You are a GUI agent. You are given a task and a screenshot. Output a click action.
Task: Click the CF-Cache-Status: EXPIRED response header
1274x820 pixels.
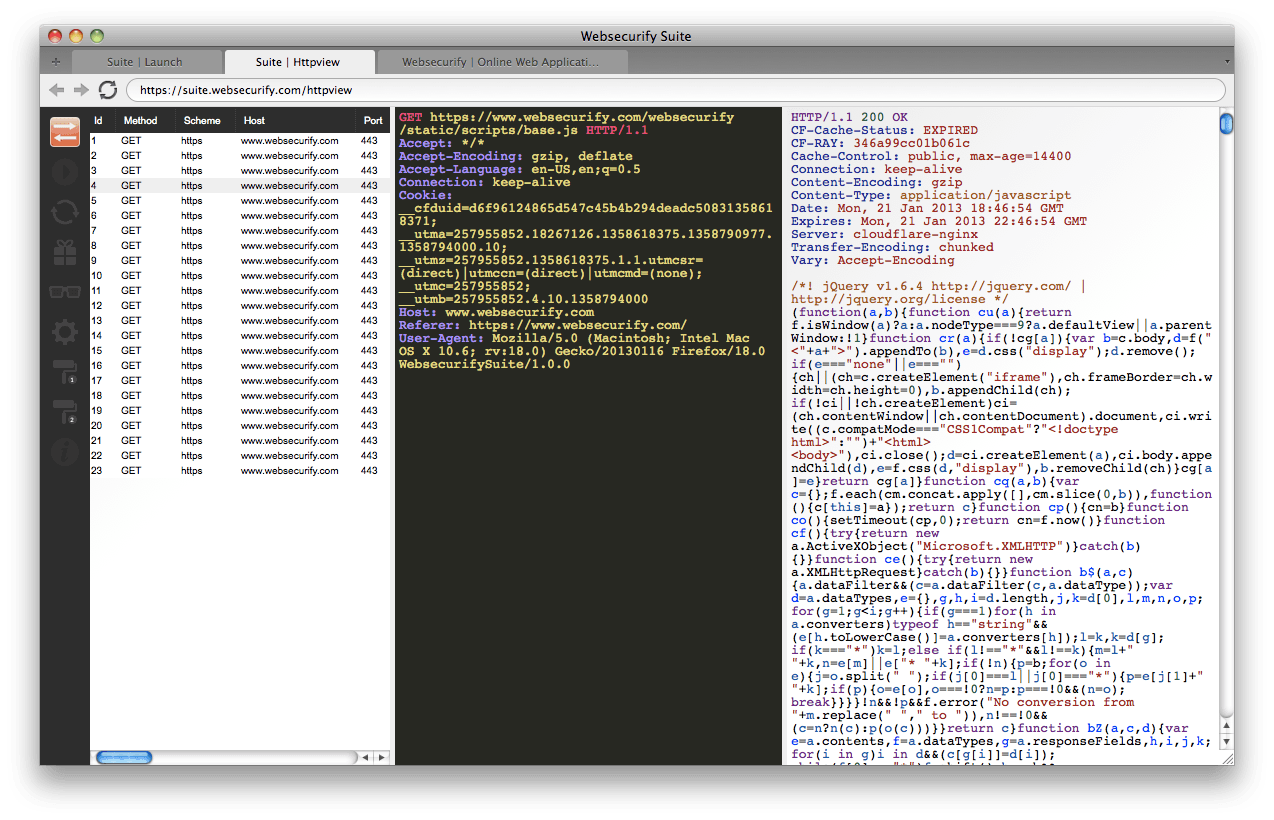[x=885, y=131]
